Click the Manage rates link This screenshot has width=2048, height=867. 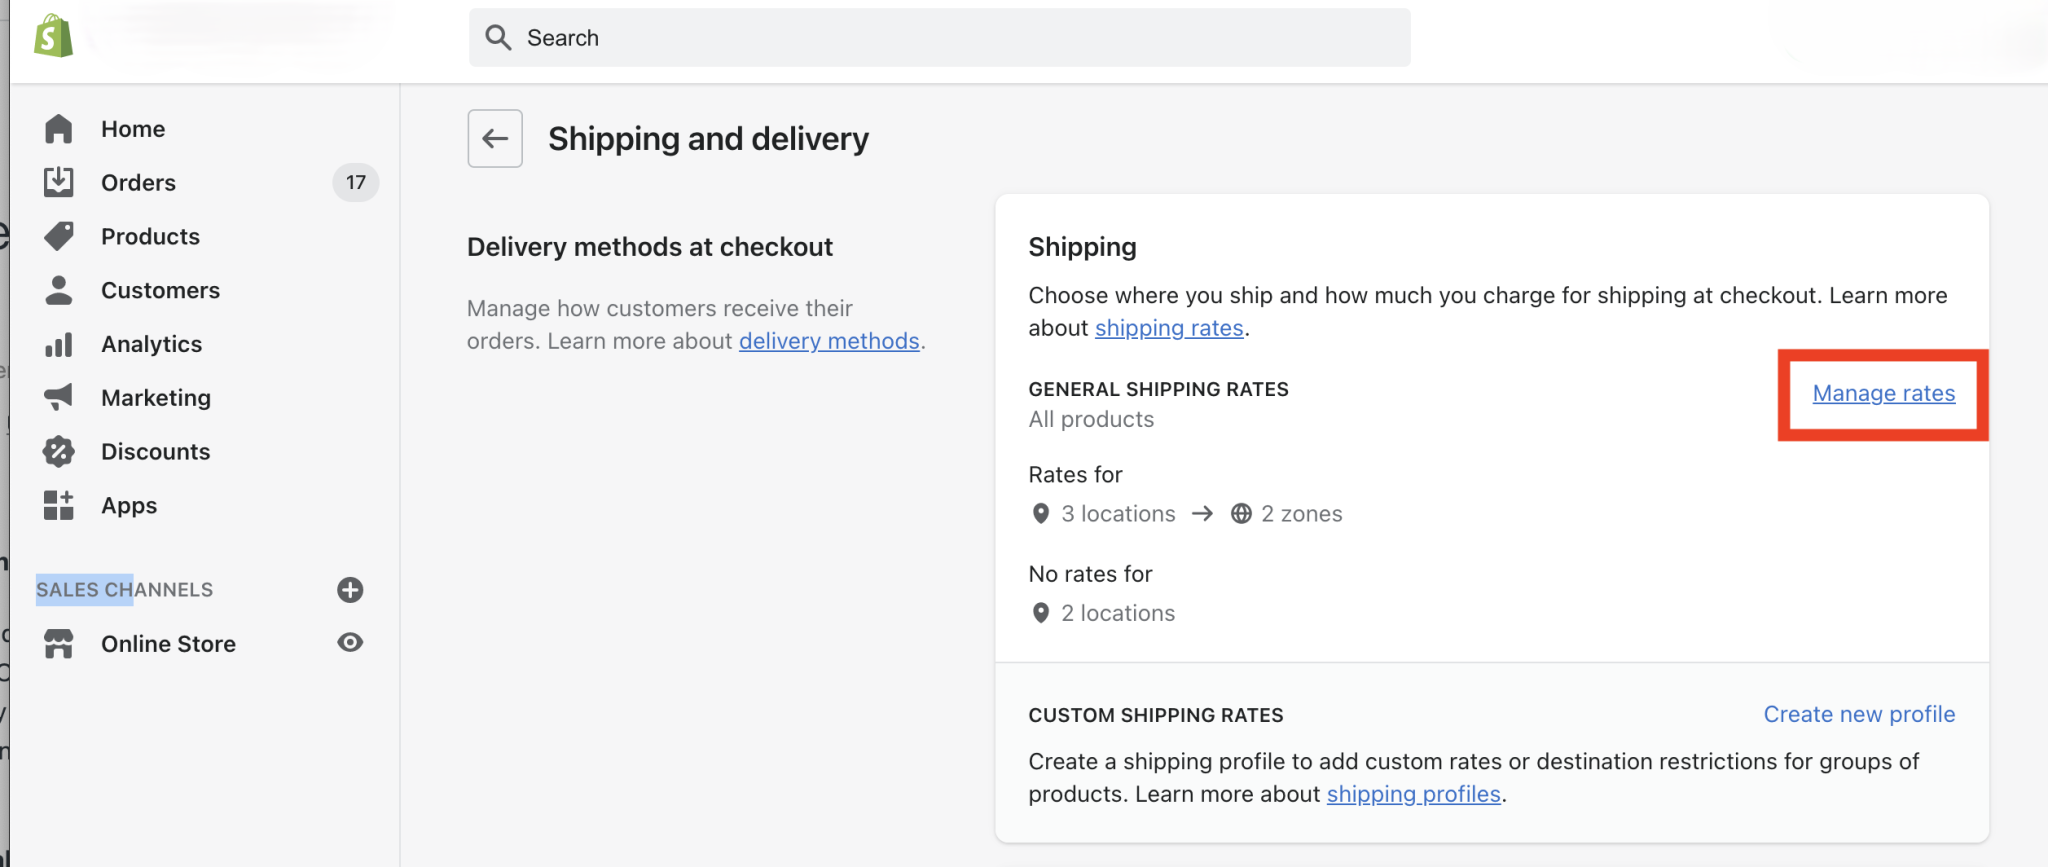coord(1884,393)
